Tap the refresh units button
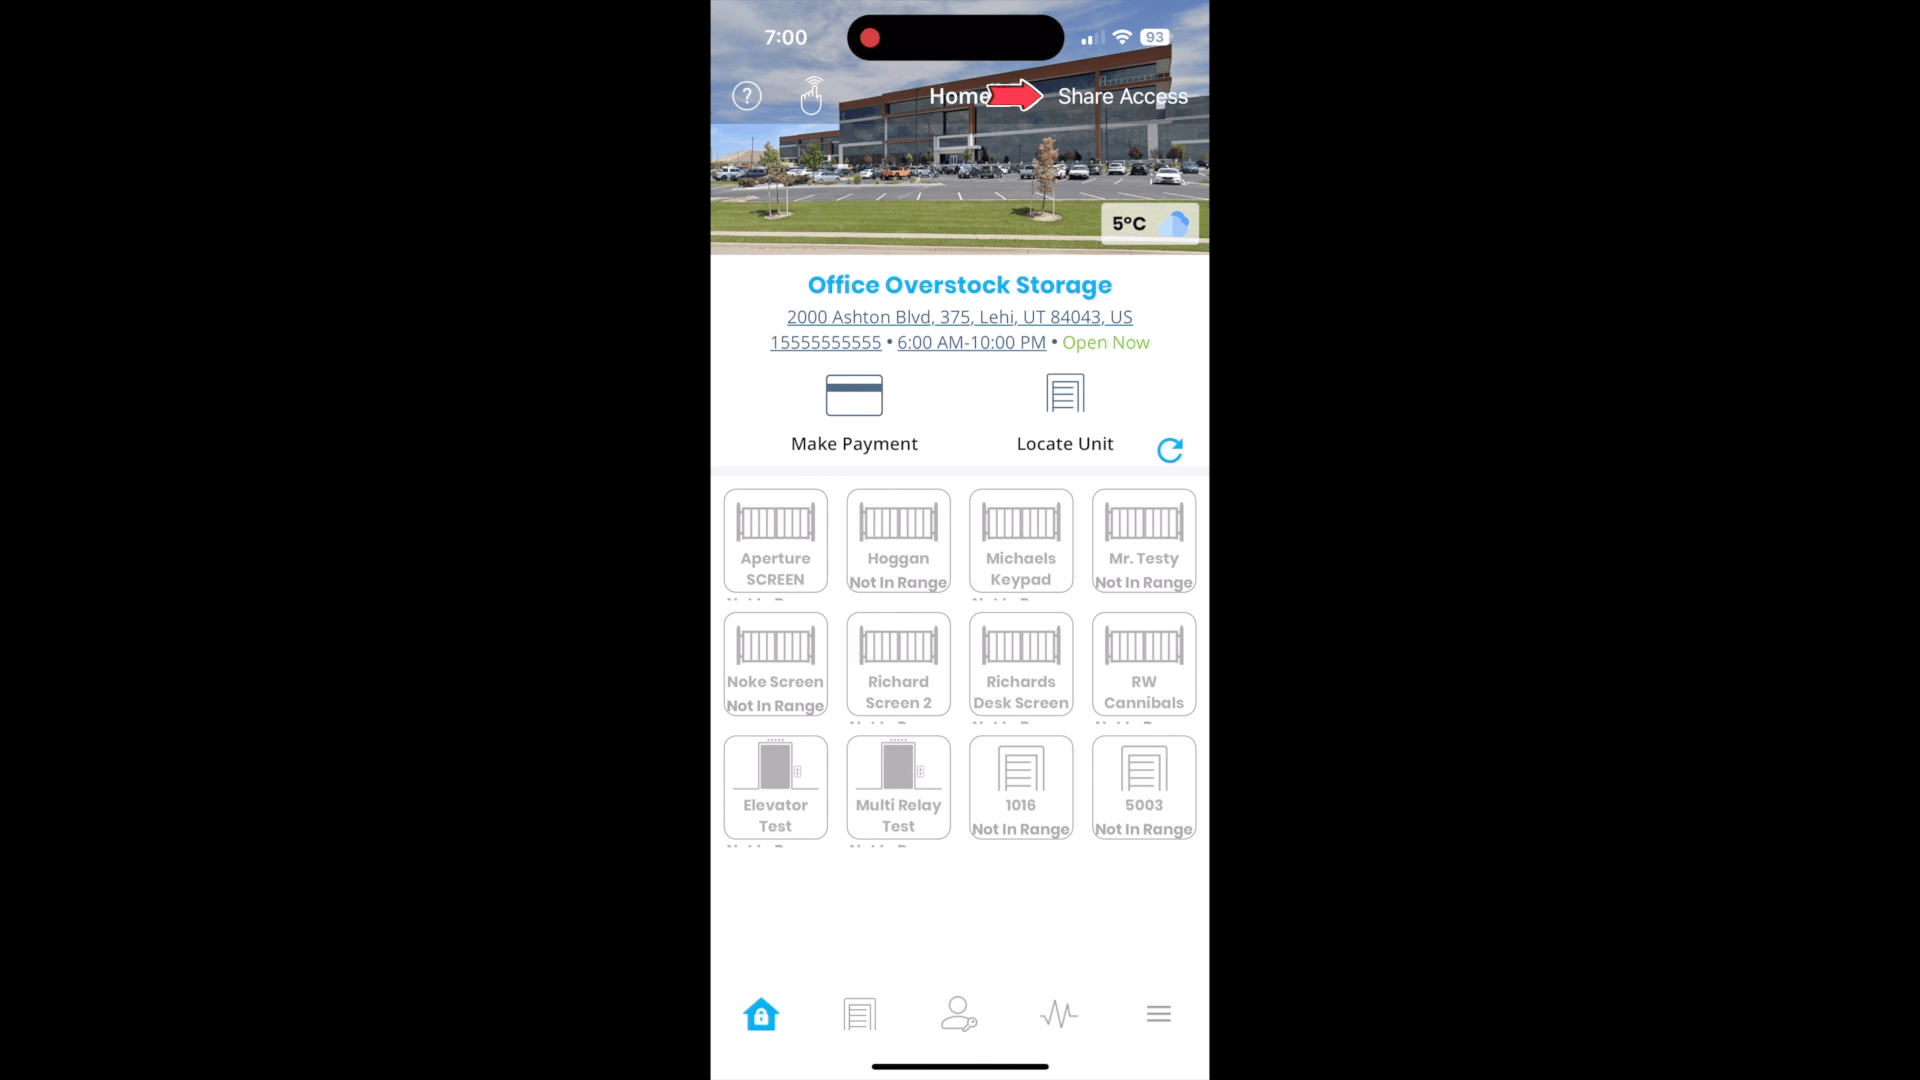 (1170, 450)
